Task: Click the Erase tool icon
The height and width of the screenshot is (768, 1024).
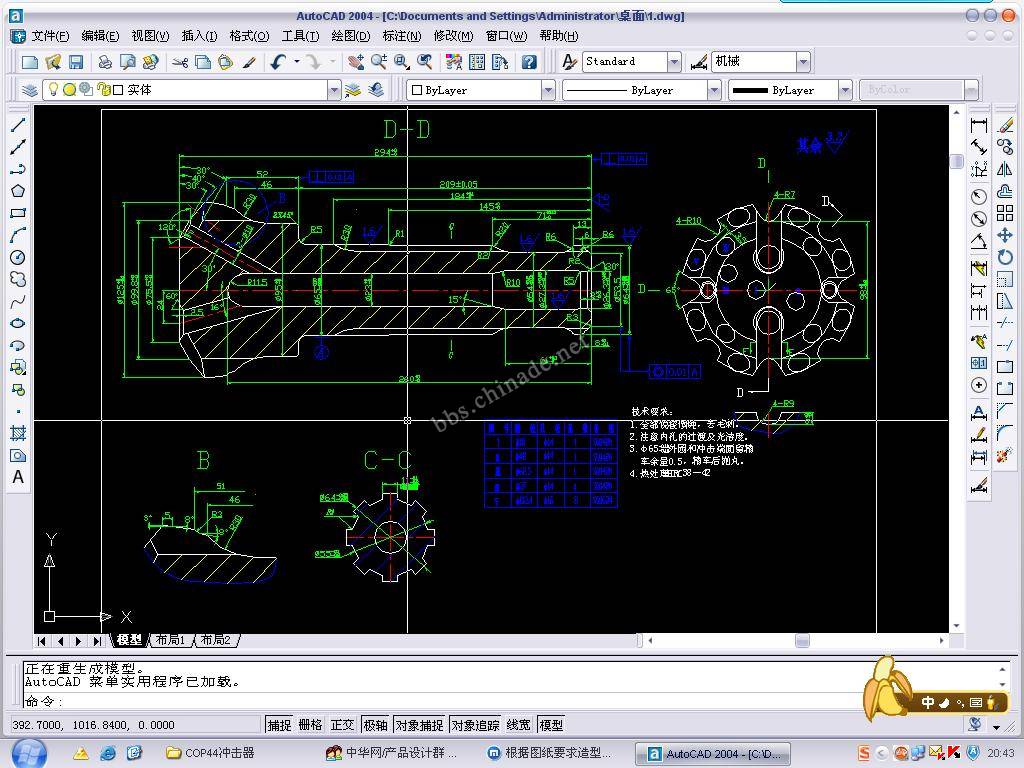Action: [x=1006, y=125]
